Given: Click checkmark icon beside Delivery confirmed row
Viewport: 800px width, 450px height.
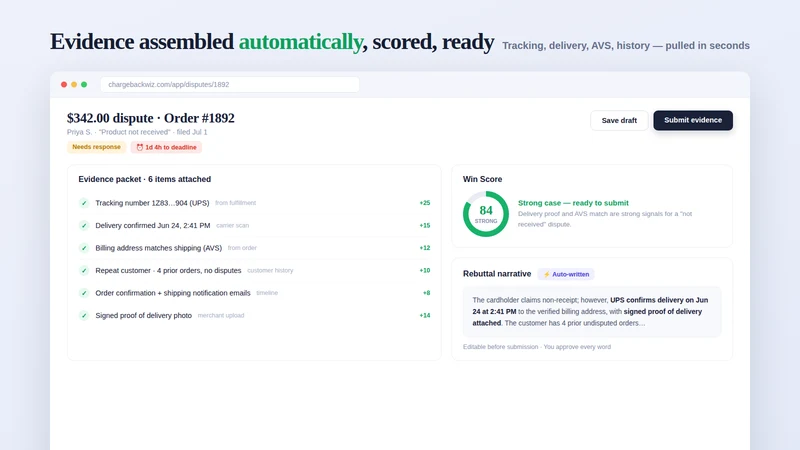Looking at the screenshot, I should tap(84, 226).
